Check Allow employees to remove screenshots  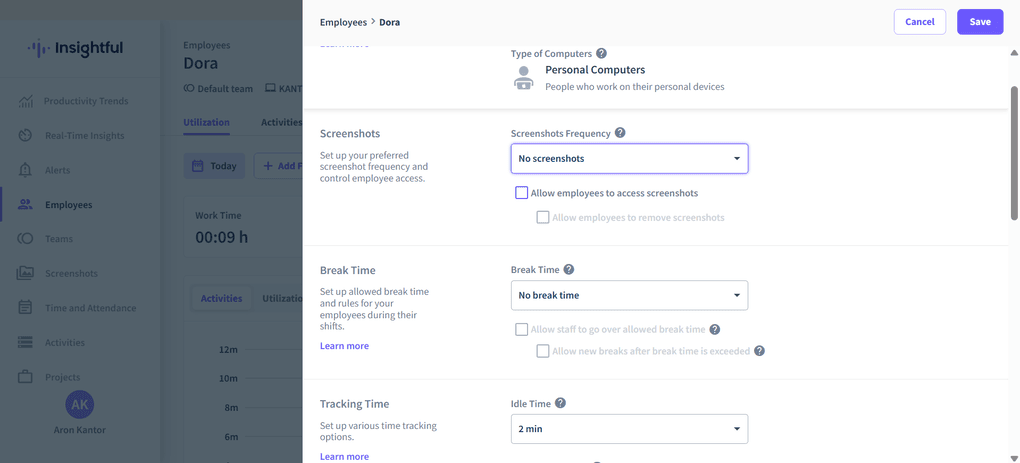(543, 217)
